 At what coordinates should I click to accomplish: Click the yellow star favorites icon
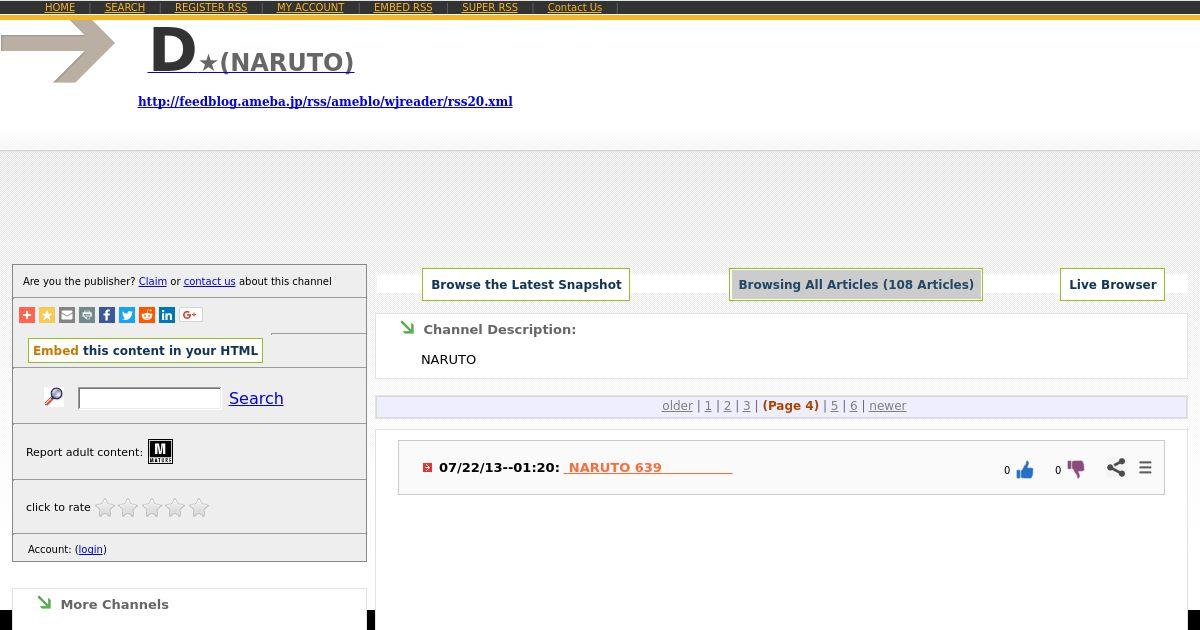tap(47, 315)
